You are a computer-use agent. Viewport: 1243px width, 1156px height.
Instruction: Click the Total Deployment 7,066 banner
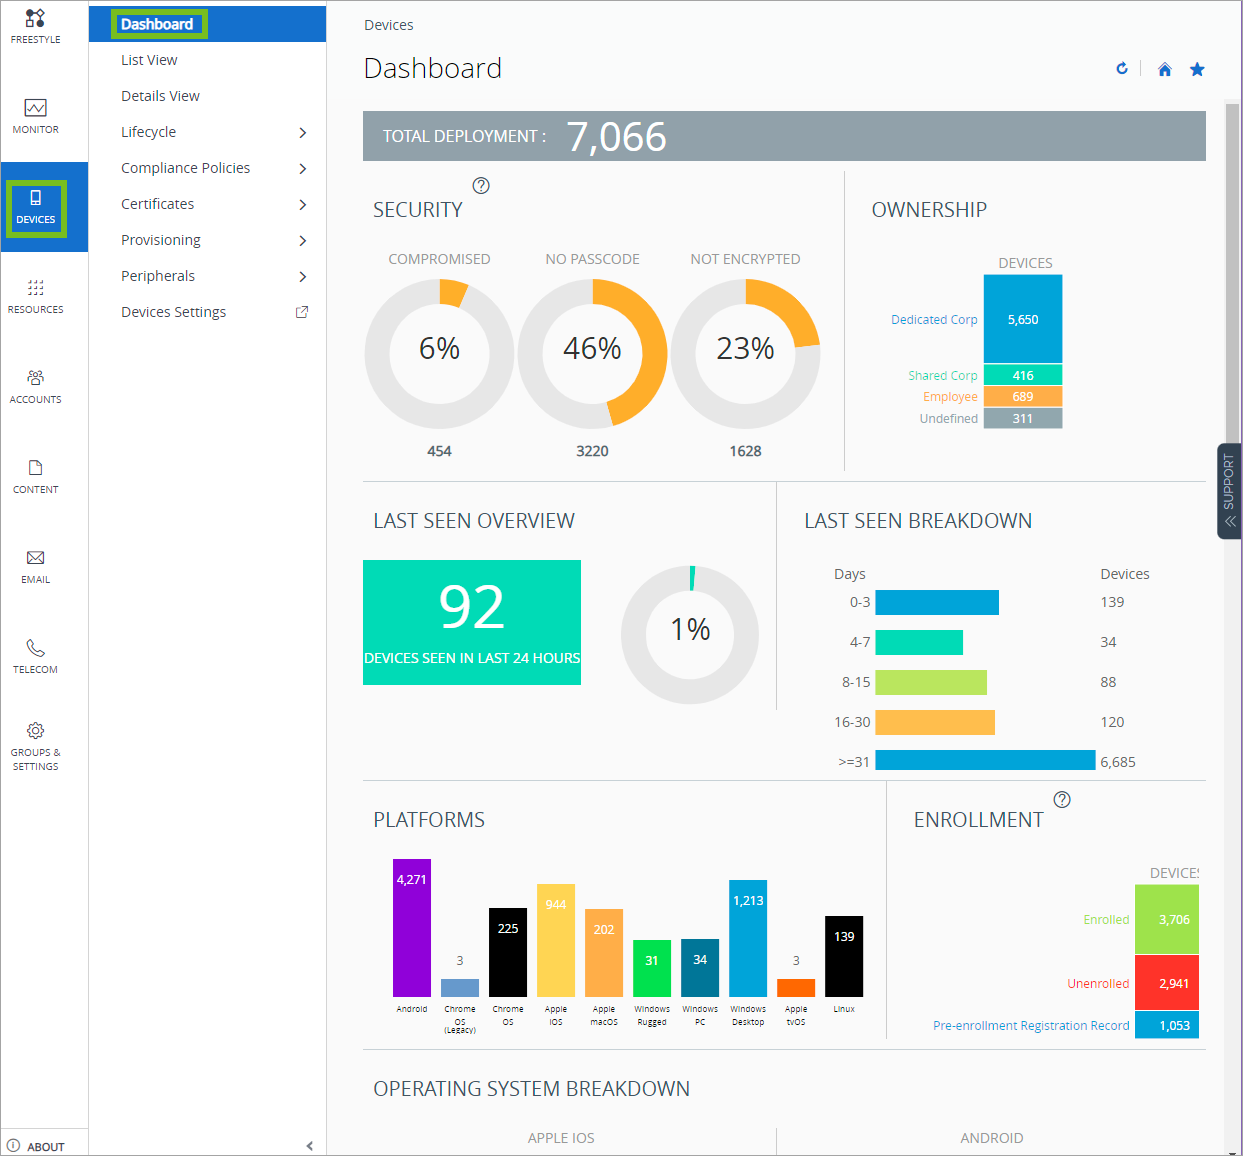[784, 136]
